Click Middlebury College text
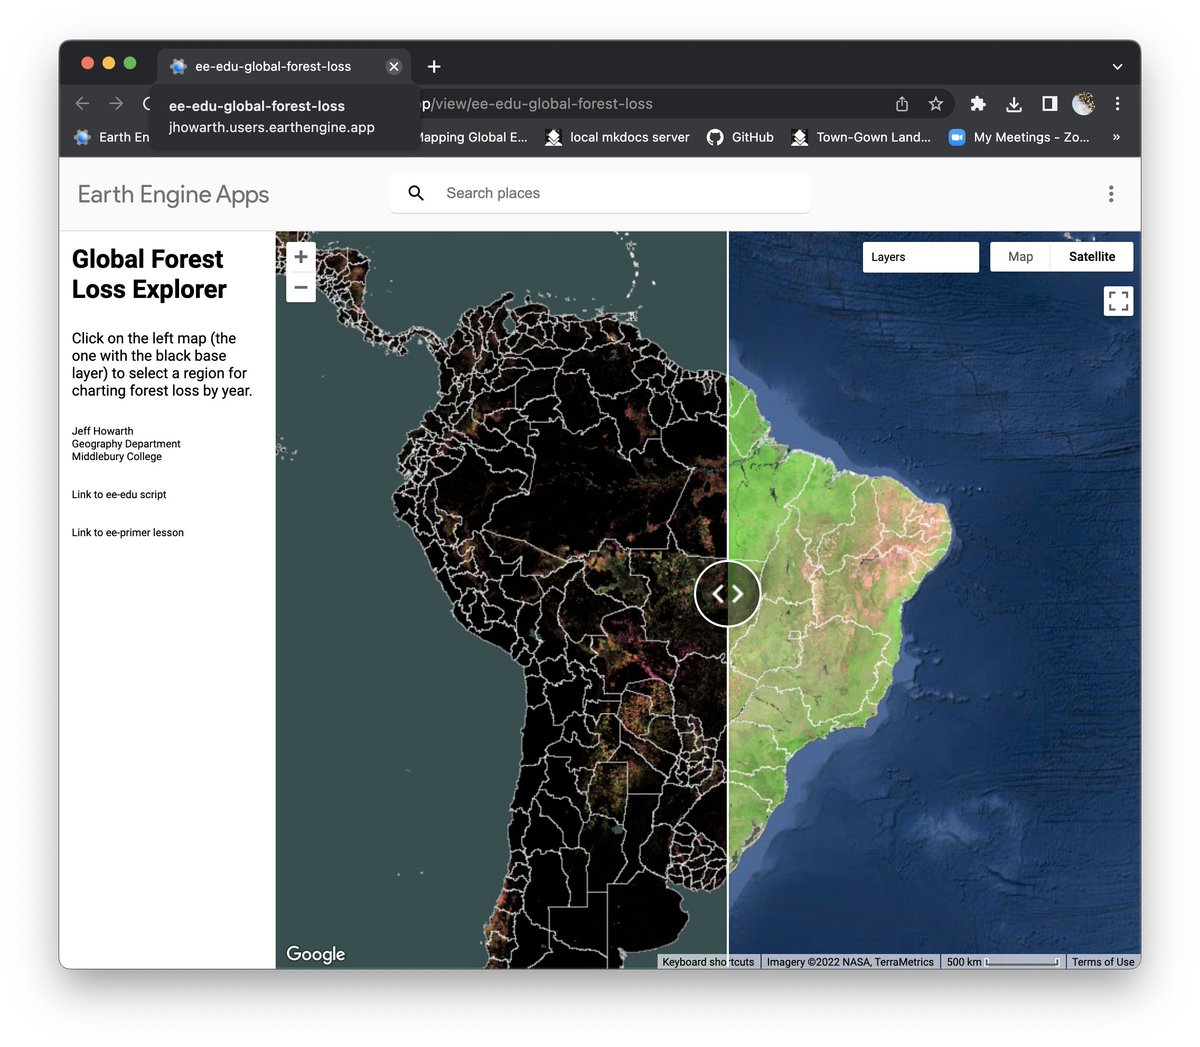1200x1047 pixels. pyautogui.click(x=116, y=457)
